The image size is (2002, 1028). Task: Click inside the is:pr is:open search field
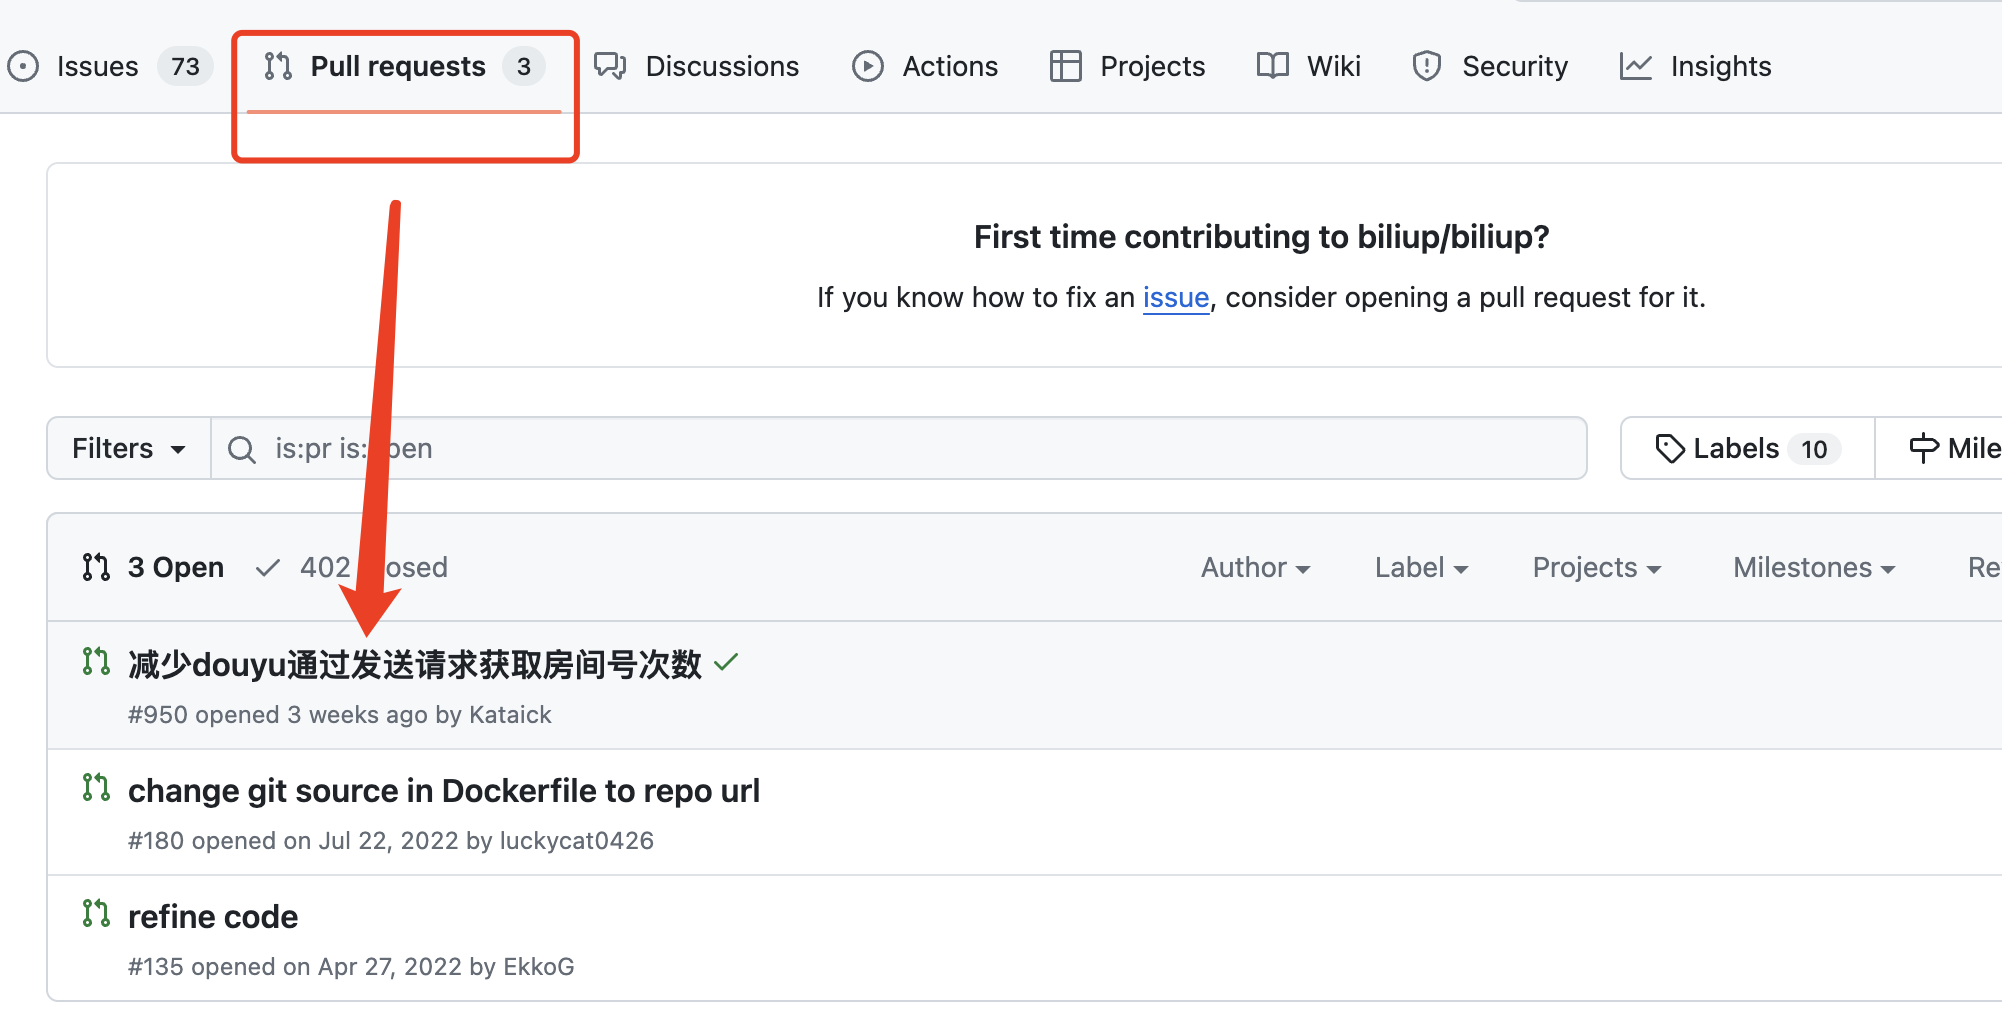point(700,448)
